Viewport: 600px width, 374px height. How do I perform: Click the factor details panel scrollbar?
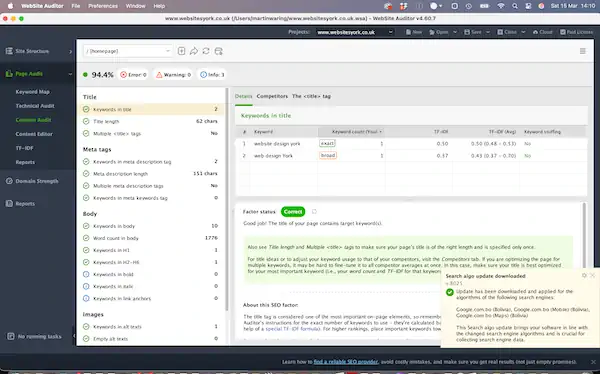tap(584, 237)
